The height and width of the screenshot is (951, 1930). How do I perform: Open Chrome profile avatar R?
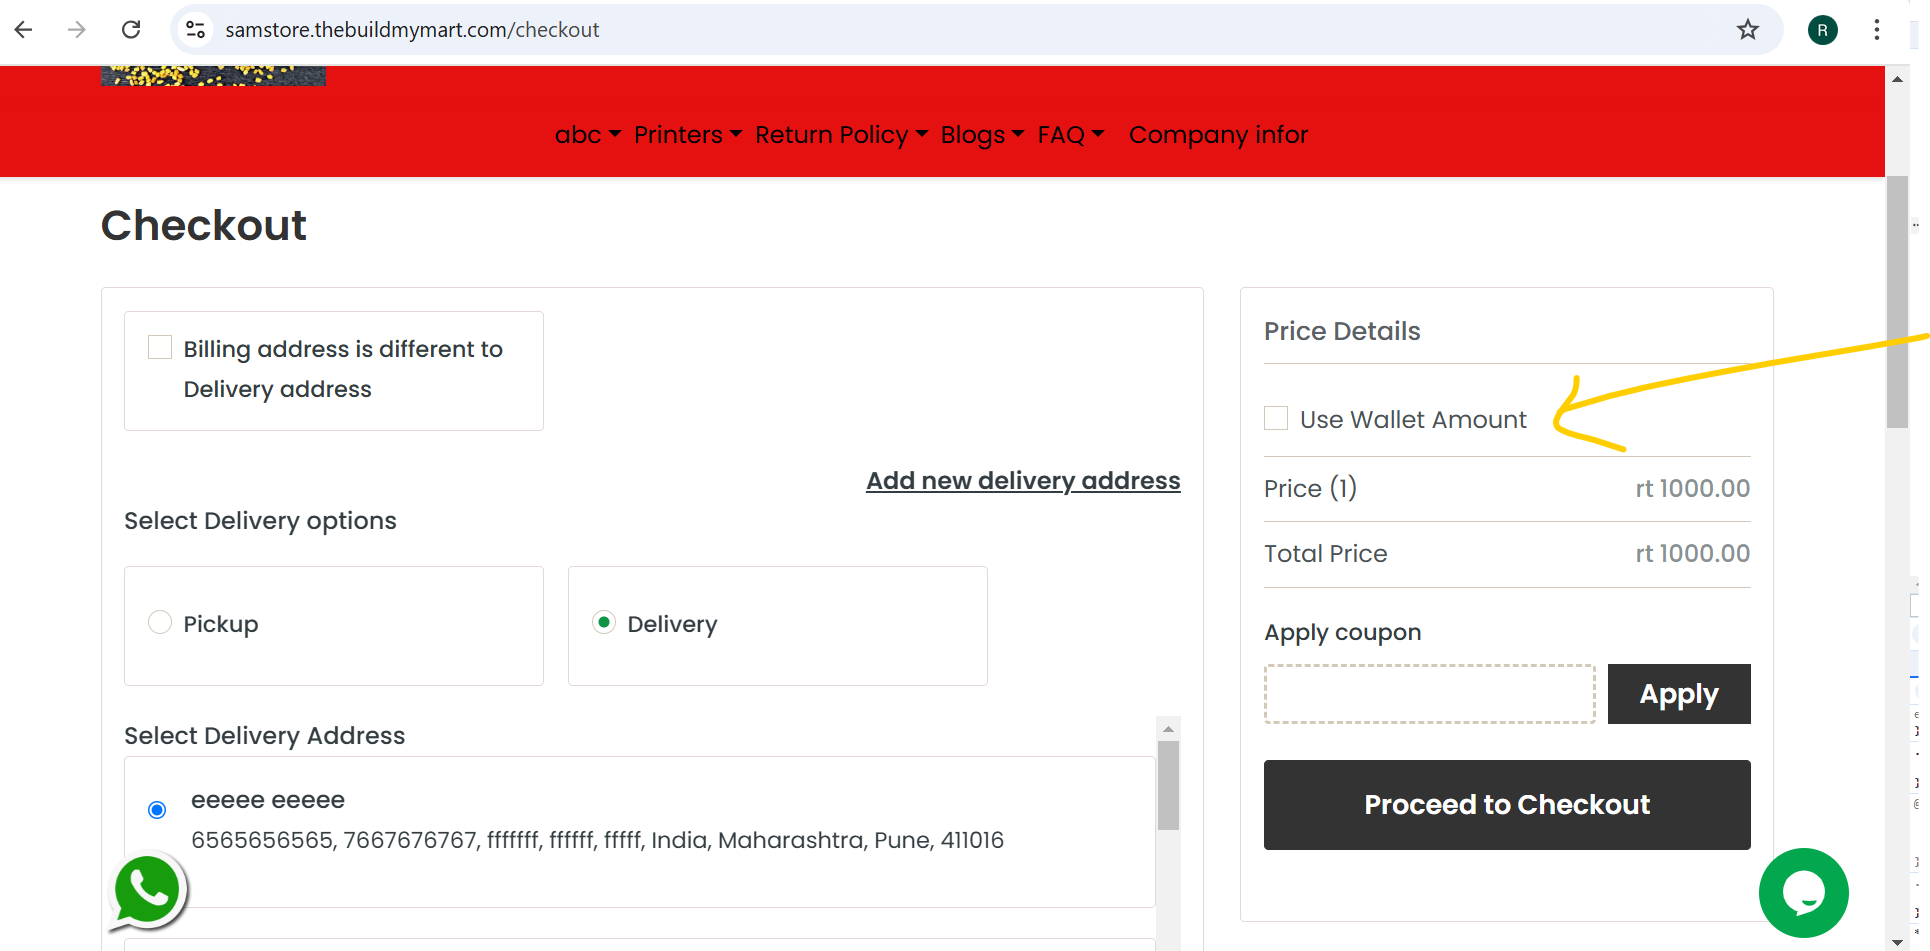pyautogui.click(x=1822, y=30)
